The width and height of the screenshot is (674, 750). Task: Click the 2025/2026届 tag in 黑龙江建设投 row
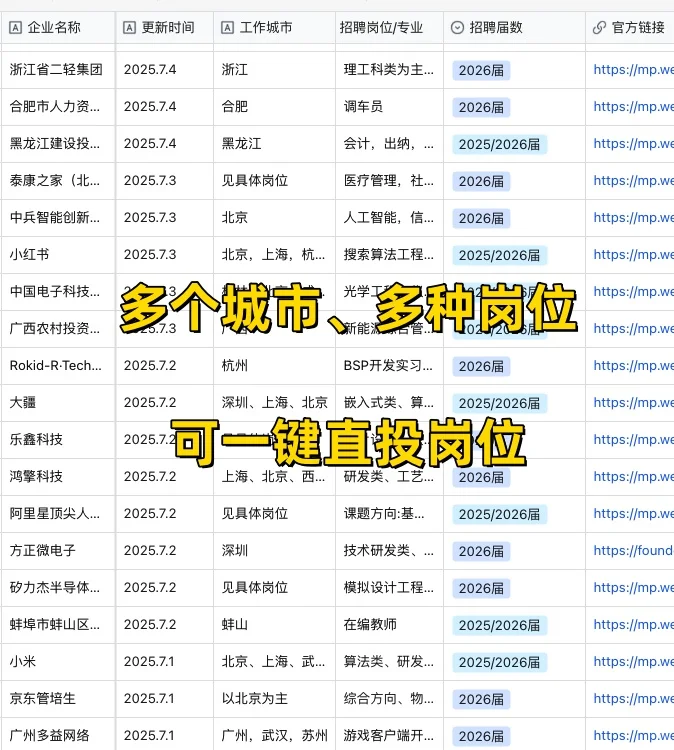point(499,144)
